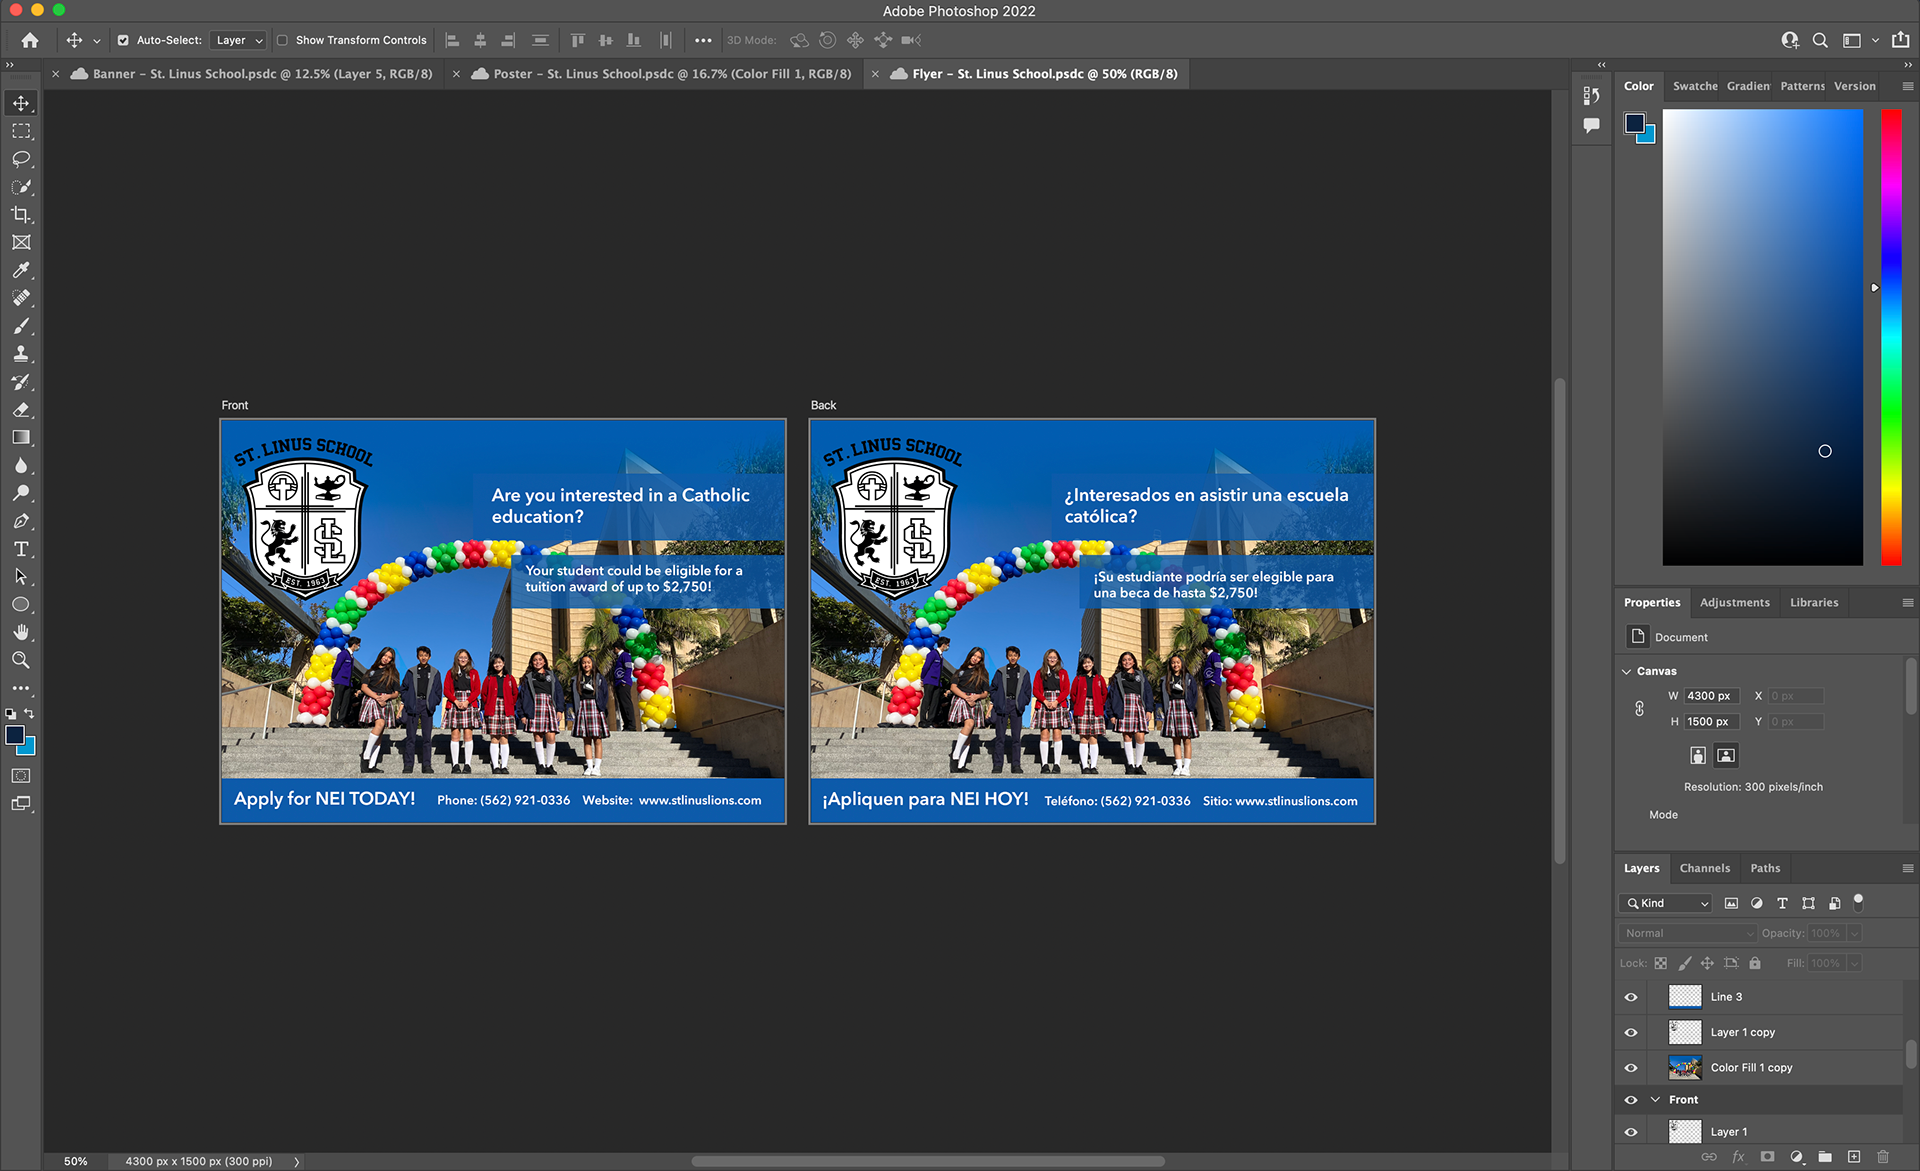Select the Rectangular Marquee tool
Viewport: 1920px width, 1171px height.
point(21,131)
